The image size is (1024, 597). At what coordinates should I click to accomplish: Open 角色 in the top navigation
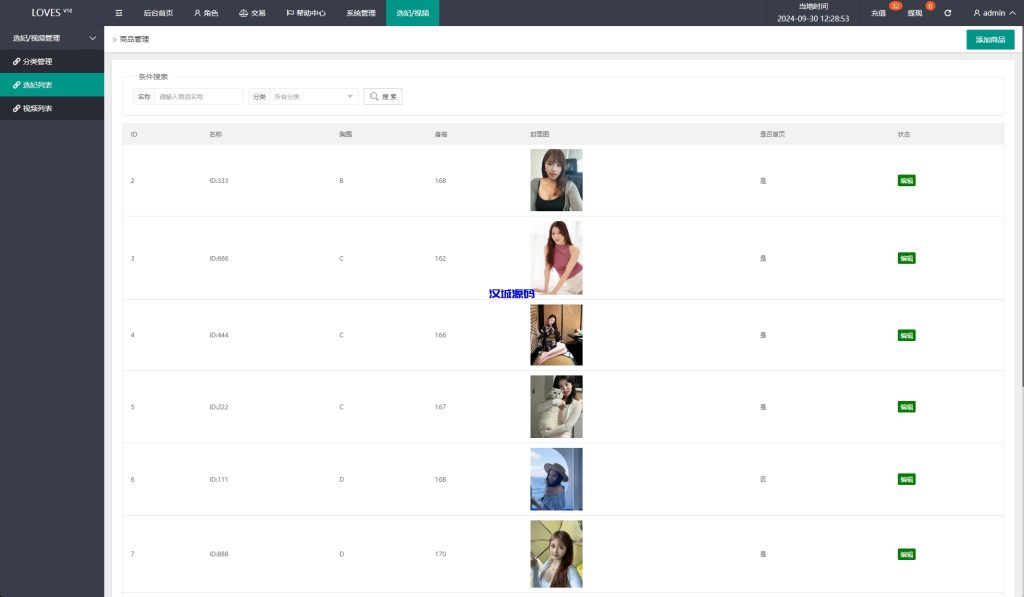click(206, 13)
